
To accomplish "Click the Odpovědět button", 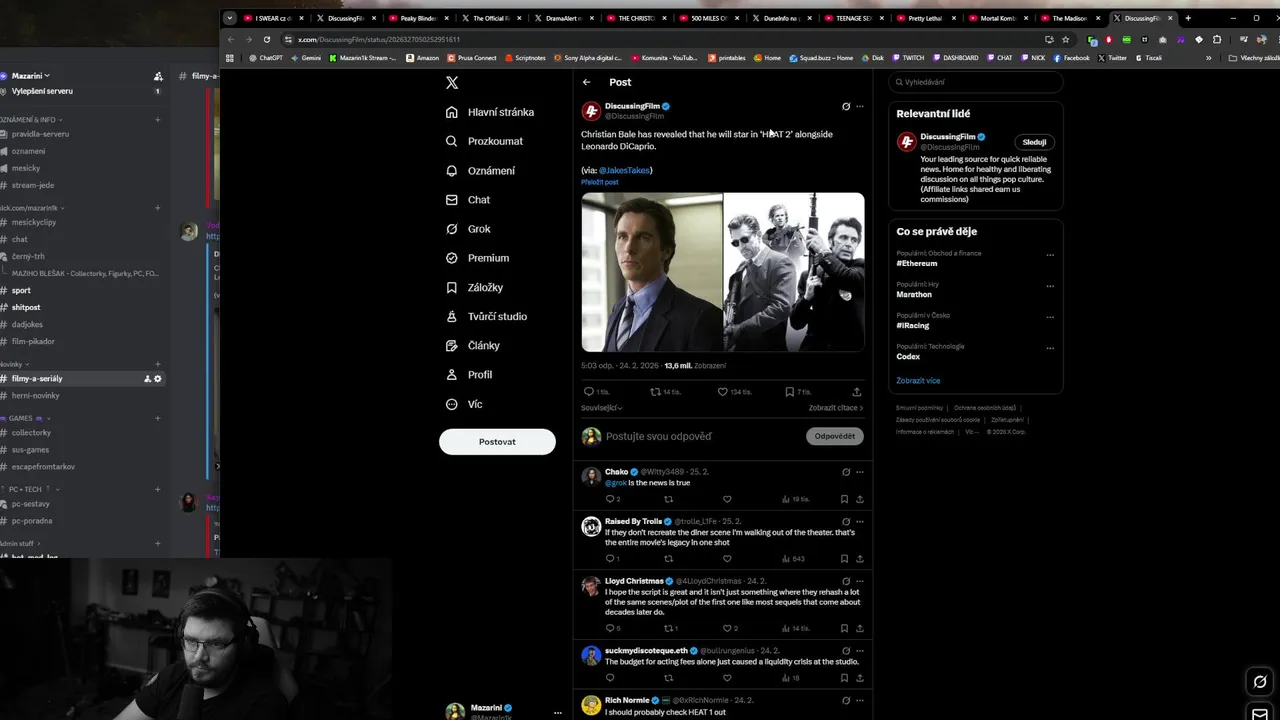I will (x=835, y=436).
